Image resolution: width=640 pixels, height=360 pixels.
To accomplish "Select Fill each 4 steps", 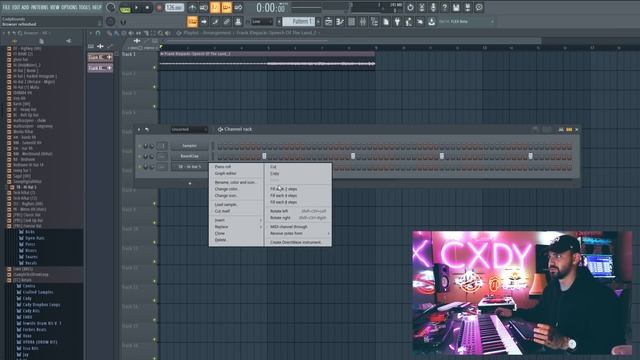I will tap(284, 196).
